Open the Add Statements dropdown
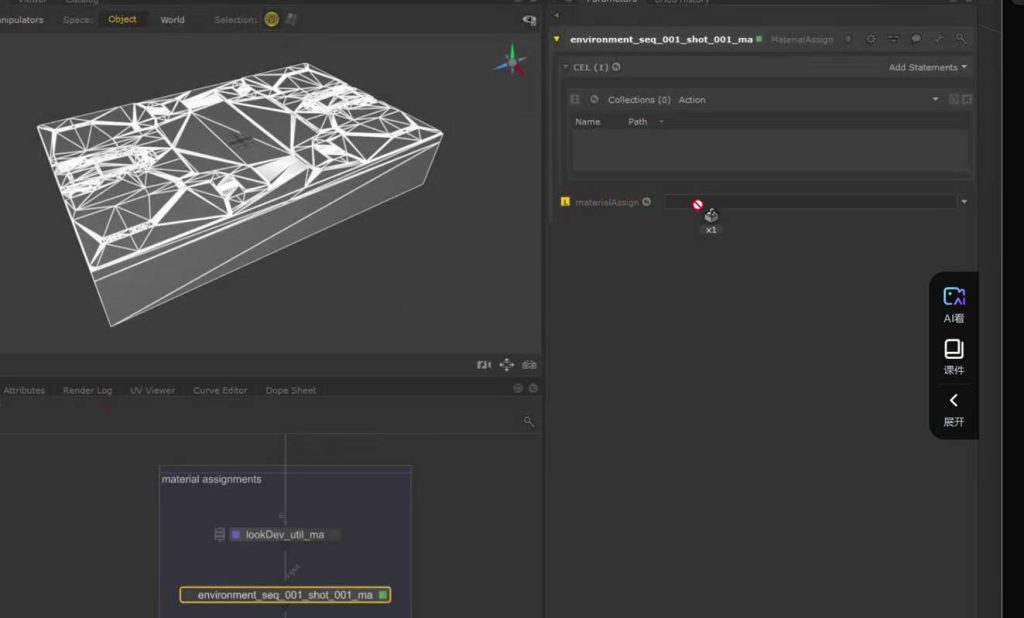The image size is (1024, 618). point(927,67)
